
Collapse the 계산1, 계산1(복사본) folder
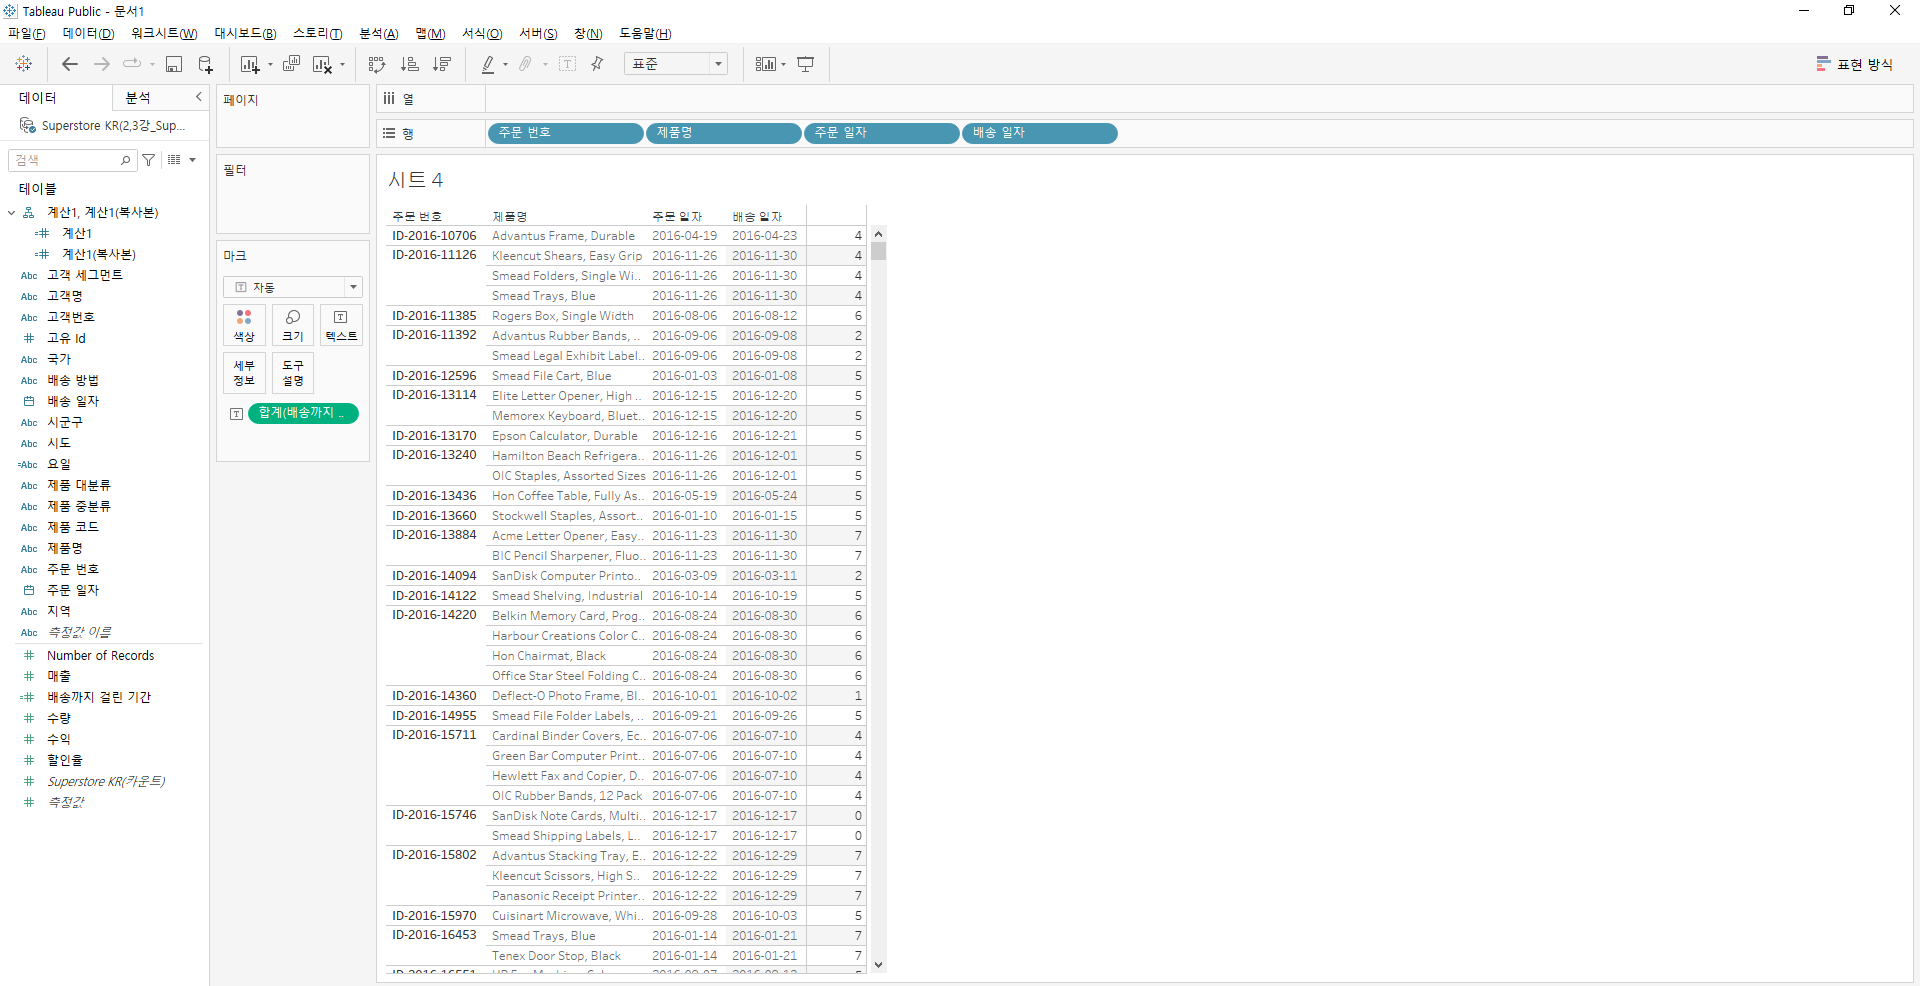(x=12, y=213)
